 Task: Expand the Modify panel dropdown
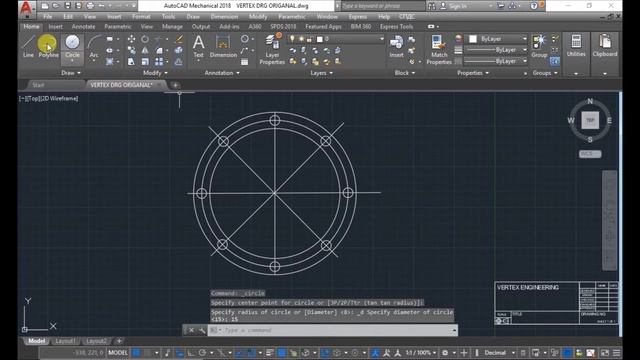(156, 73)
